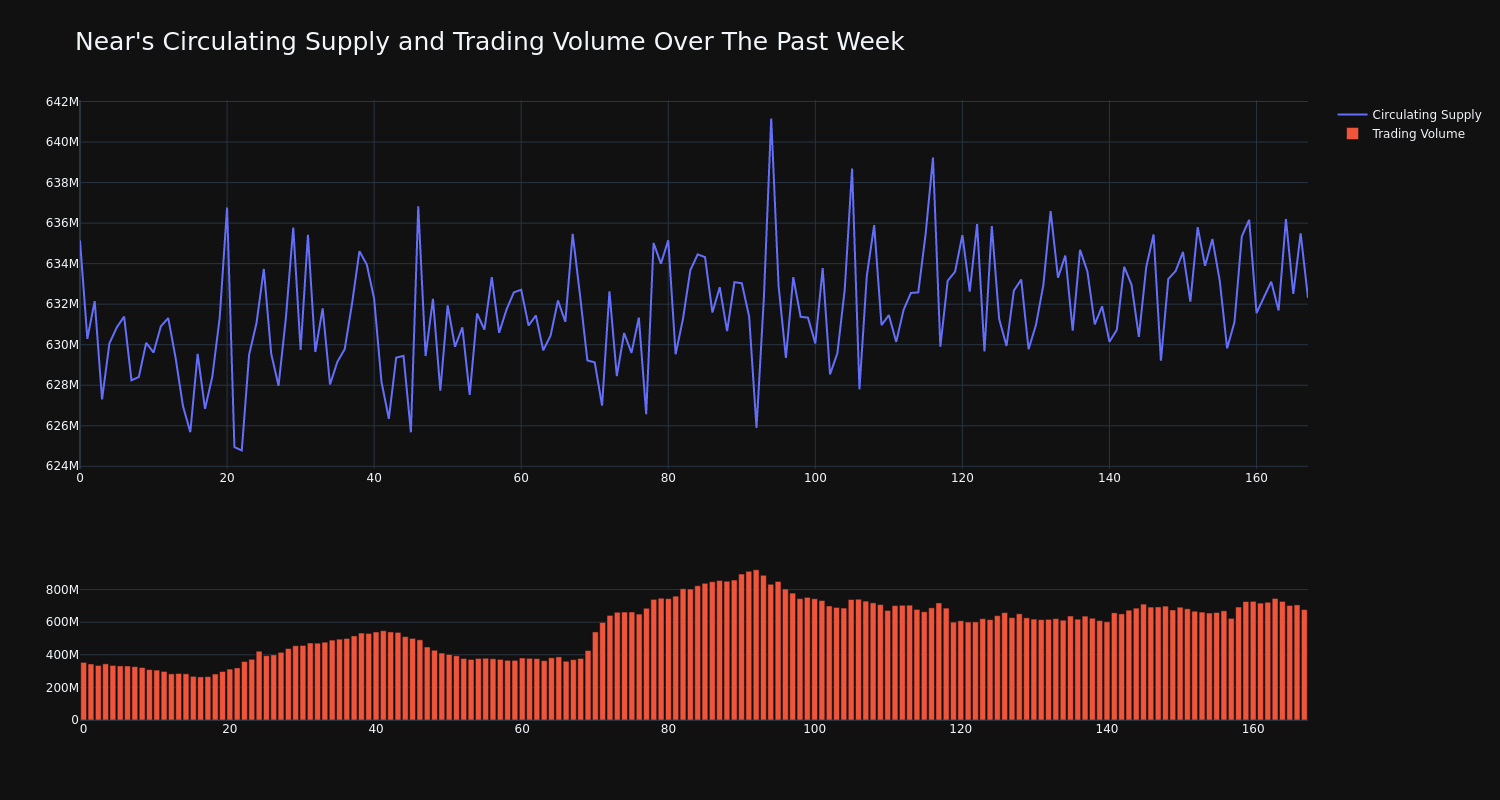Click the 600M label on volume axis
The height and width of the screenshot is (800, 1500).
click(62, 622)
